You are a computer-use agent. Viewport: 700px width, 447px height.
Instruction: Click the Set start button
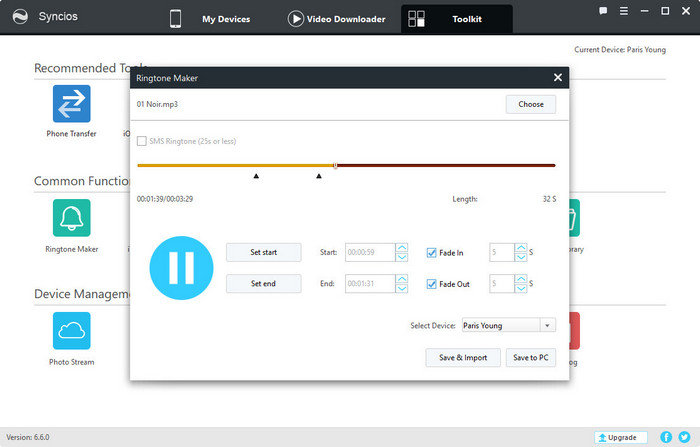coord(263,252)
